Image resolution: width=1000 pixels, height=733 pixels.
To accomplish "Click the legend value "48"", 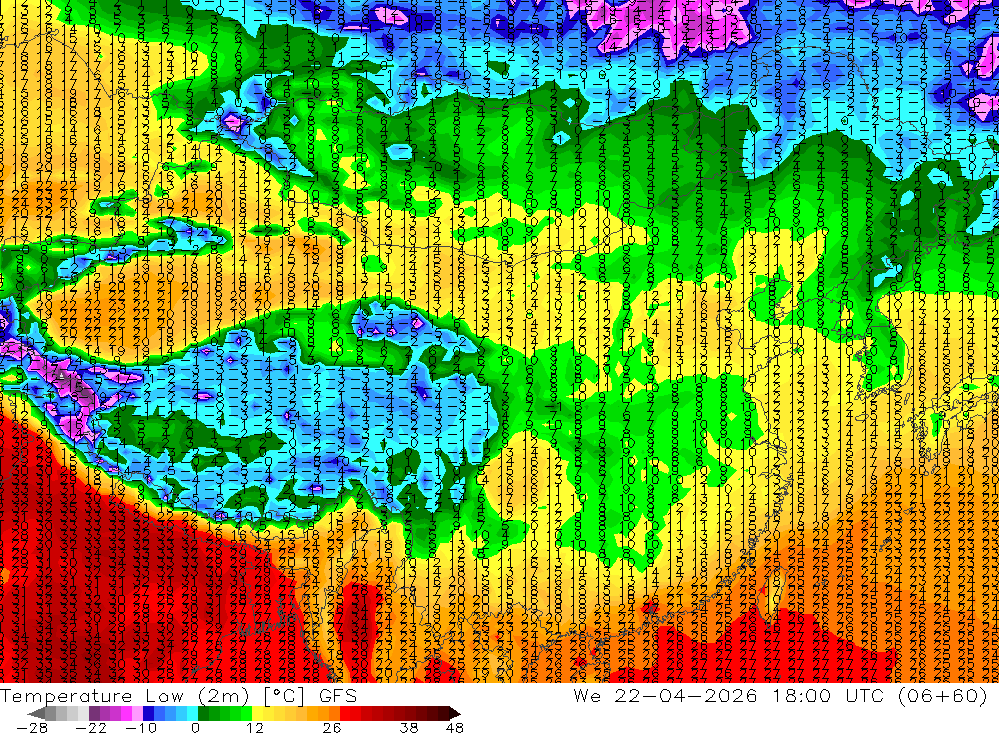I will (x=454, y=727).
